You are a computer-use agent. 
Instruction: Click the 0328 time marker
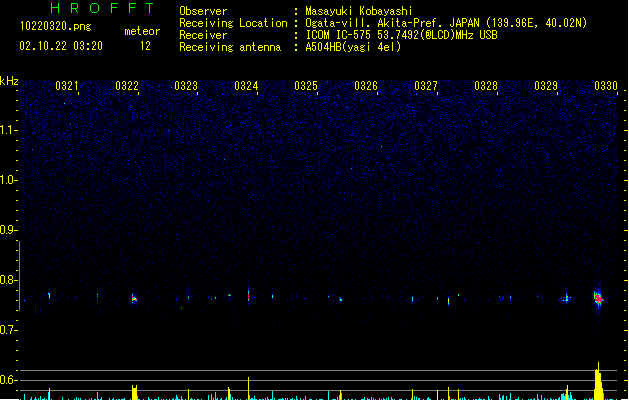click(x=486, y=86)
